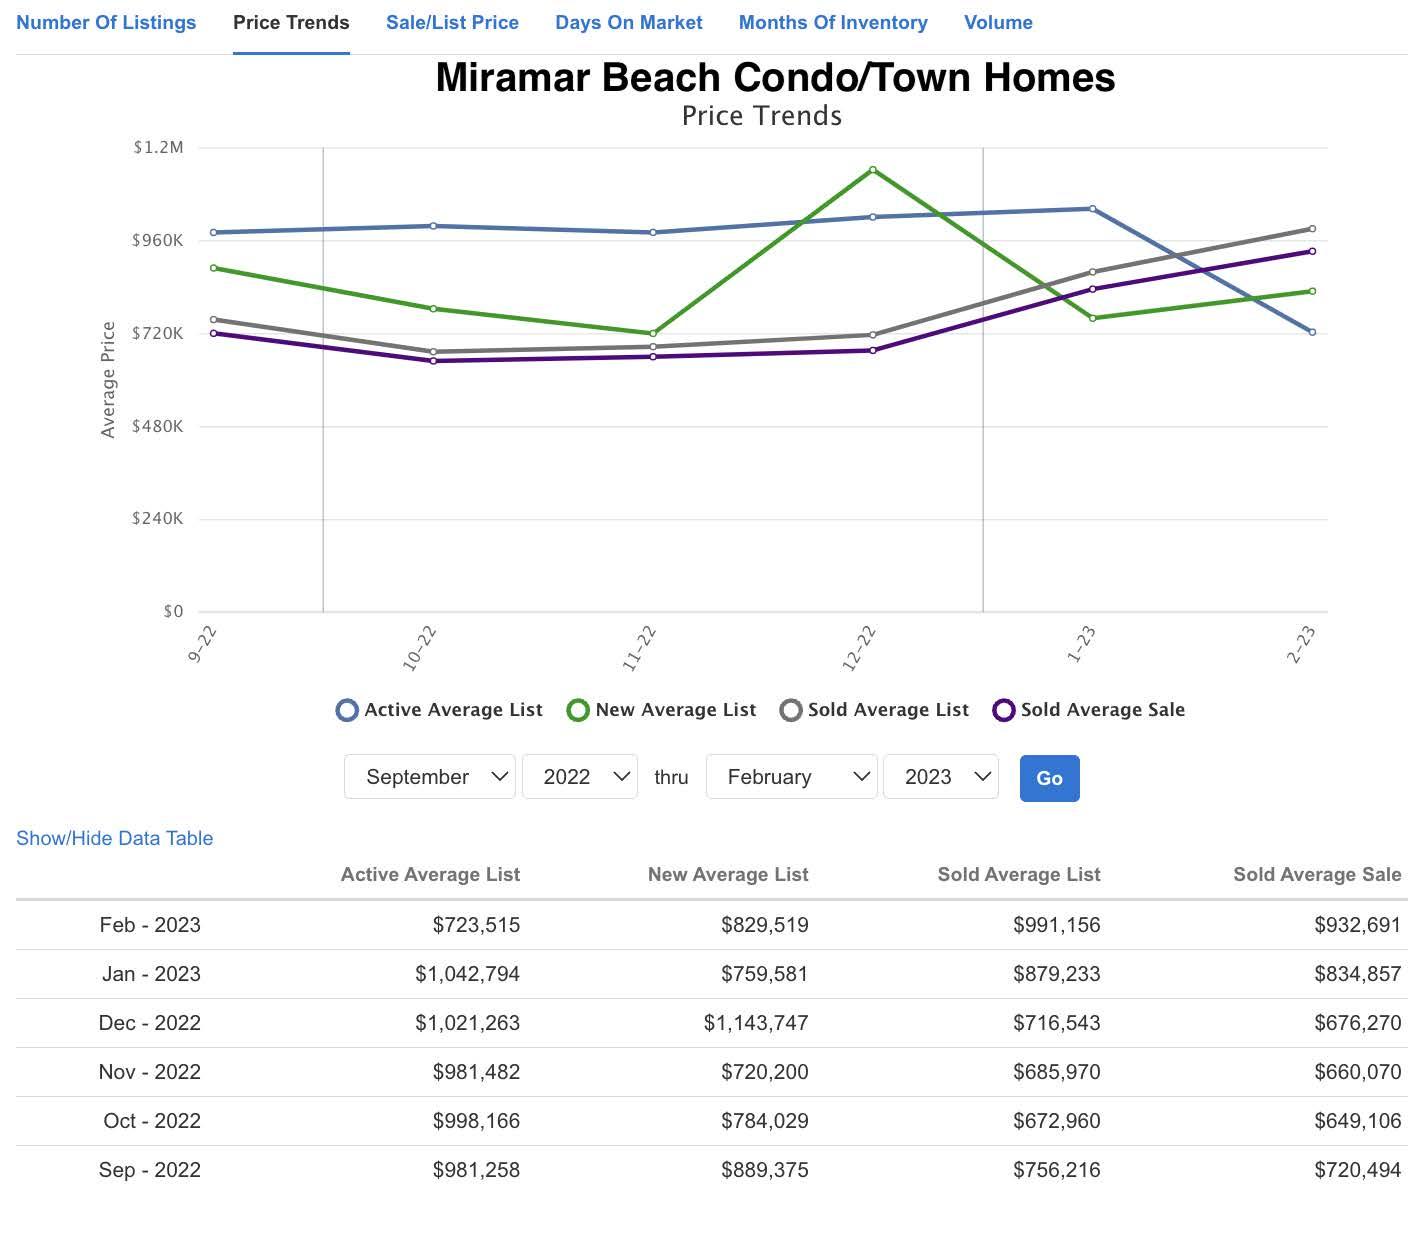Click the blue Active Average List legend circle
Viewport: 1428px width, 1244px height.
point(347,710)
